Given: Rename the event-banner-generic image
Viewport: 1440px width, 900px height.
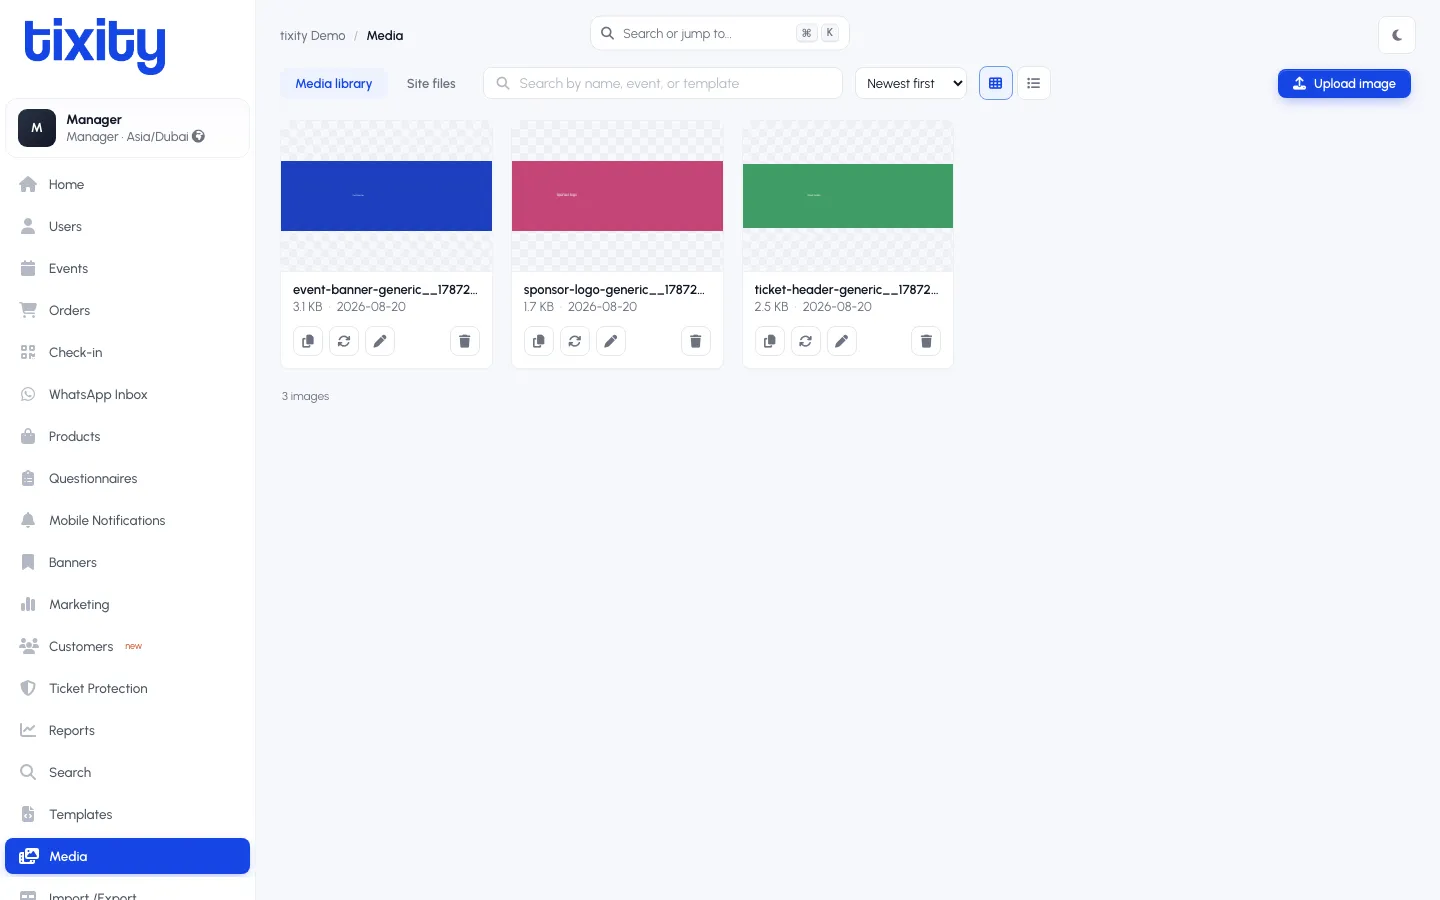Looking at the screenshot, I should point(380,341).
